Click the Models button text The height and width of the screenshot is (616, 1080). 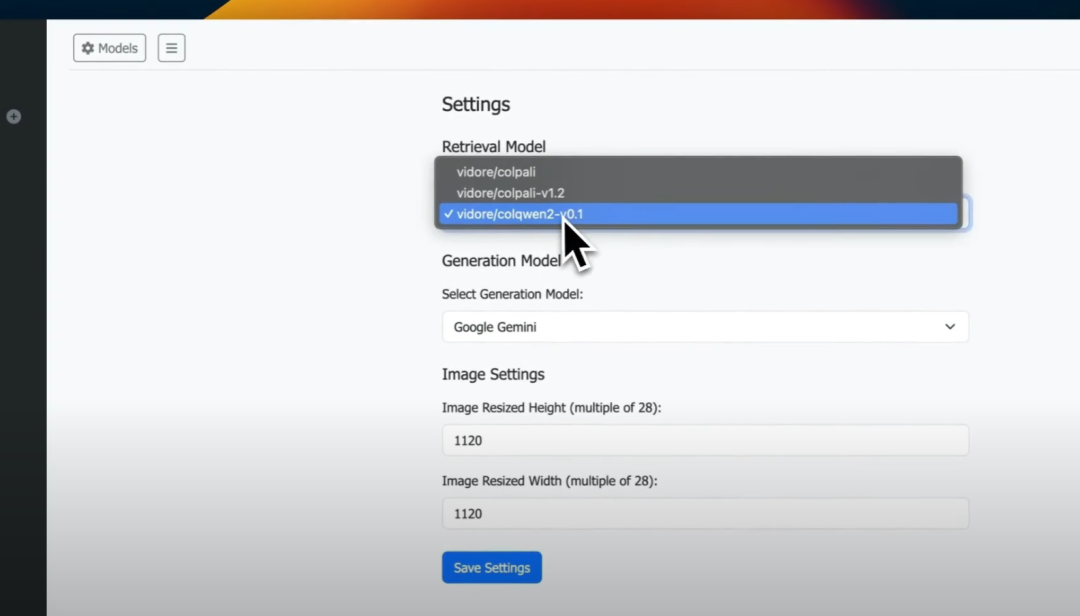[x=118, y=48]
